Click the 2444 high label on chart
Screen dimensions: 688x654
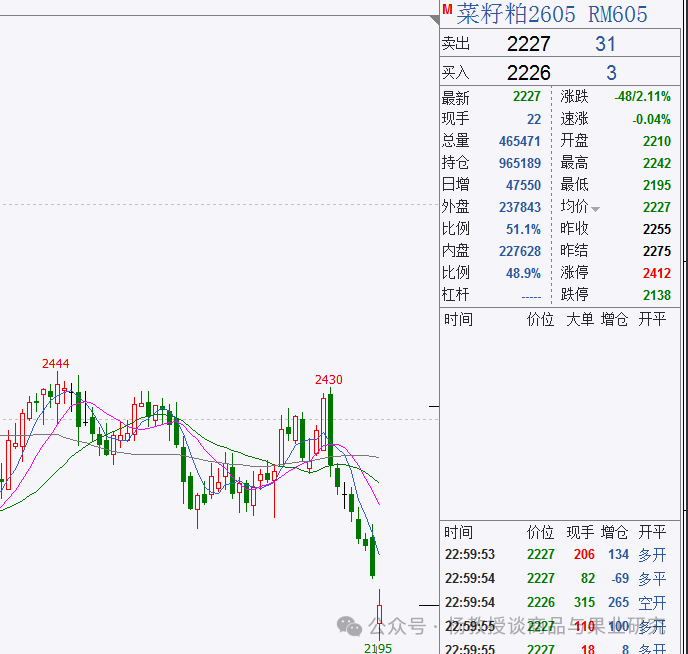point(55,363)
